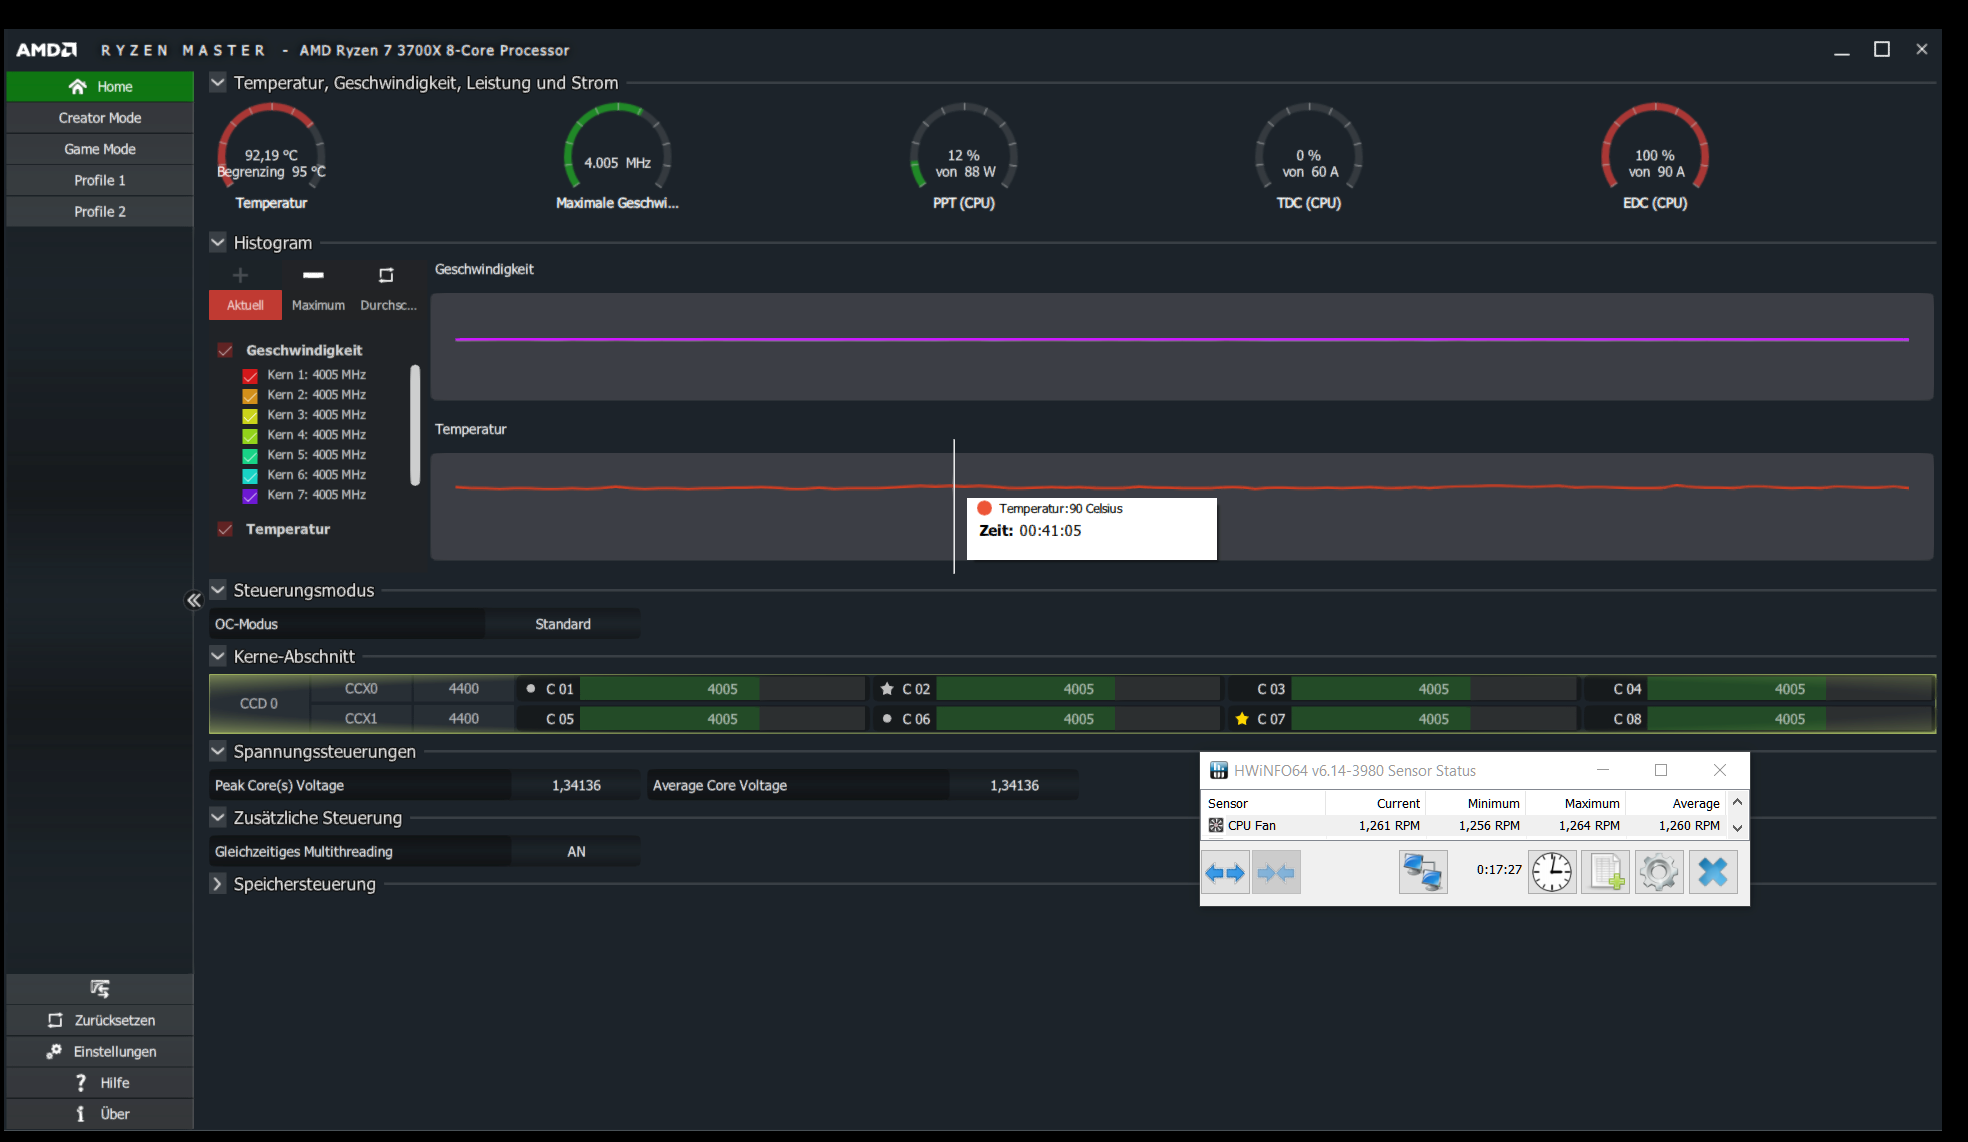
Task: Reset HWiNFO timer using clock icon
Action: click(x=1551, y=872)
